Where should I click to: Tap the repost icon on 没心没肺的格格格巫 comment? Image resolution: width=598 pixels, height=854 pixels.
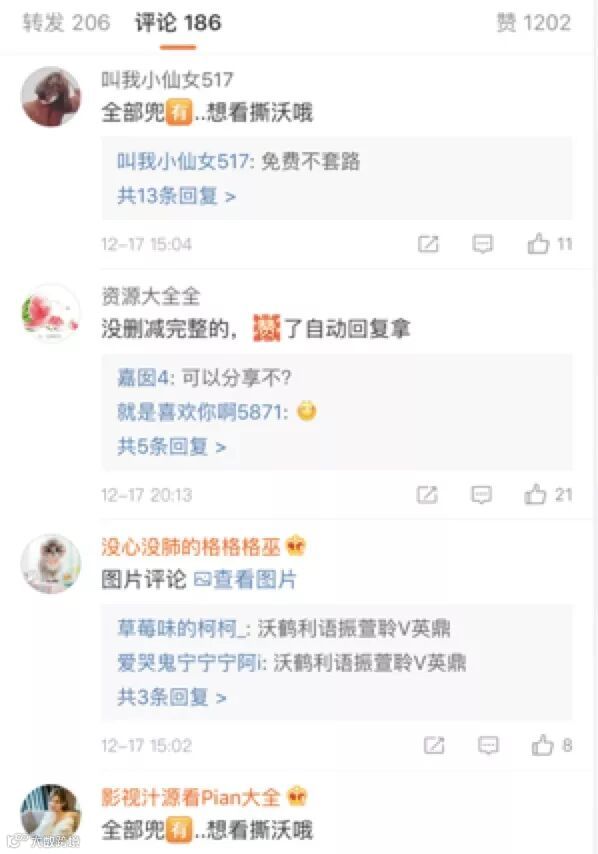(434, 745)
